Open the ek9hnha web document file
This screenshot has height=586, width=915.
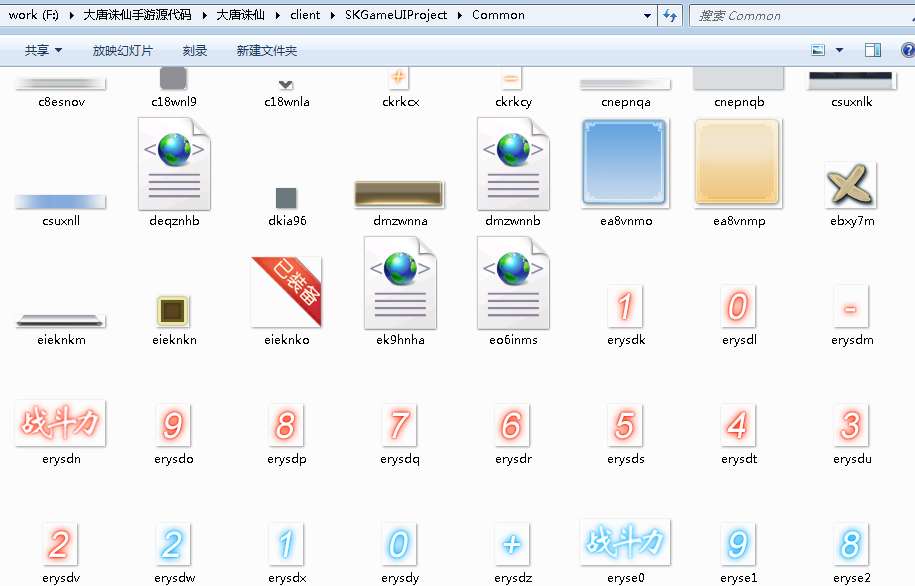pos(399,283)
